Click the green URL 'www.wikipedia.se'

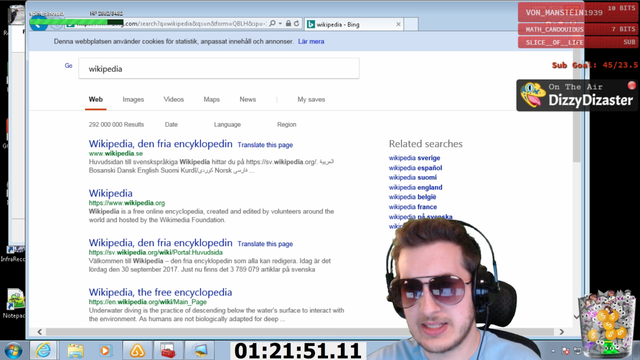pos(116,154)
